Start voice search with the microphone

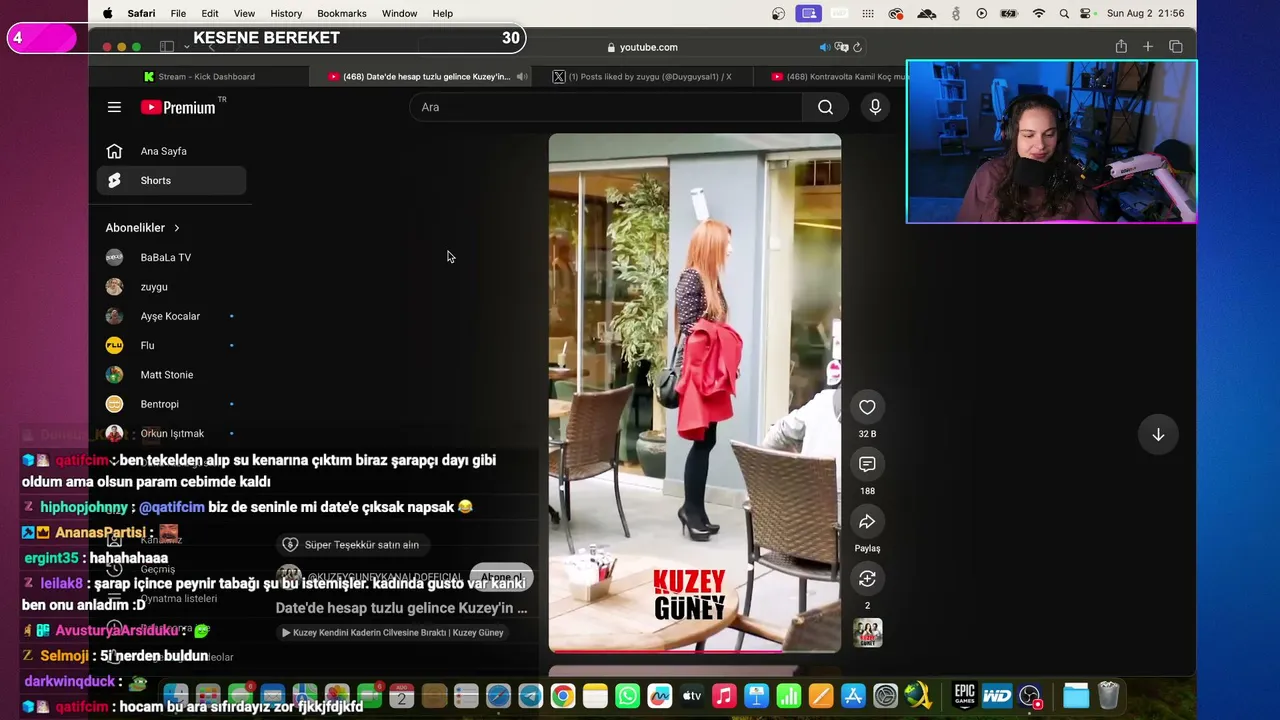click(x=875, y=107)
